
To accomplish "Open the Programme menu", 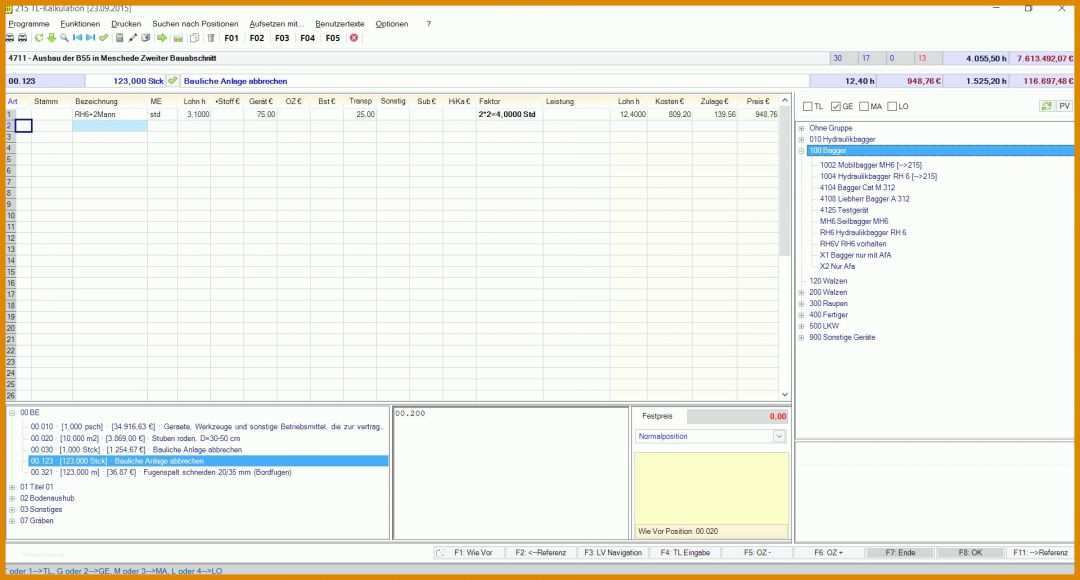I will pyautogui.click(x=29, y=23).
